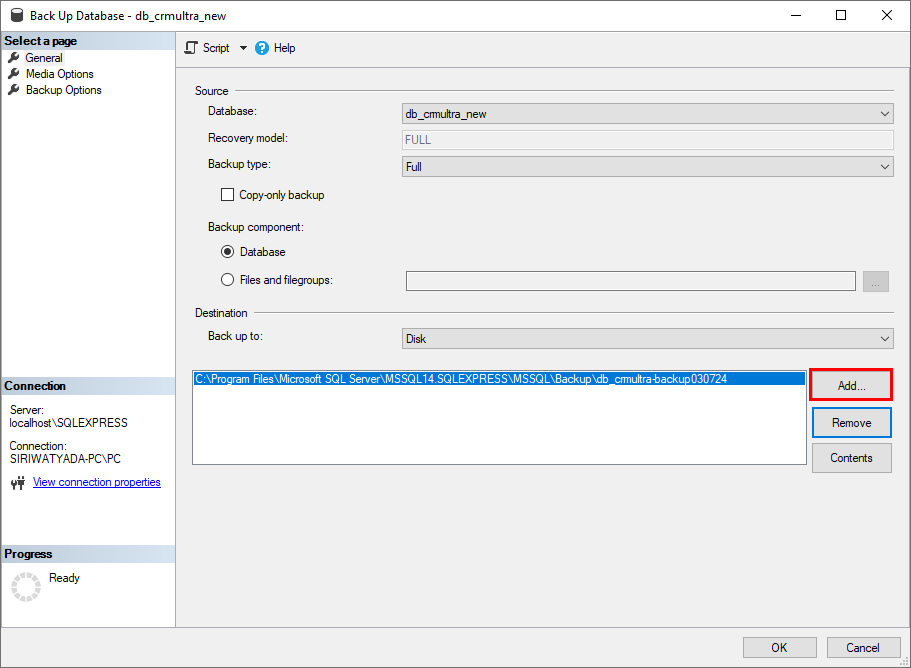Open View connection properties link

(x=96, y=482)
